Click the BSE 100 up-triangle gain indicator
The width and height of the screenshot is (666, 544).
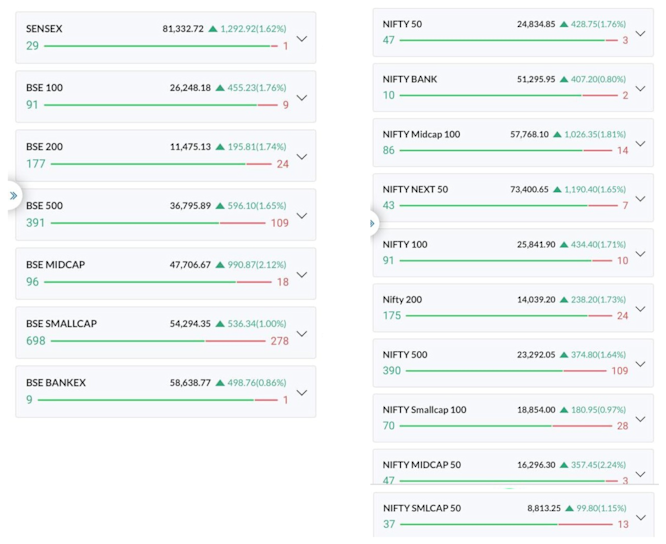pos(220,88)
